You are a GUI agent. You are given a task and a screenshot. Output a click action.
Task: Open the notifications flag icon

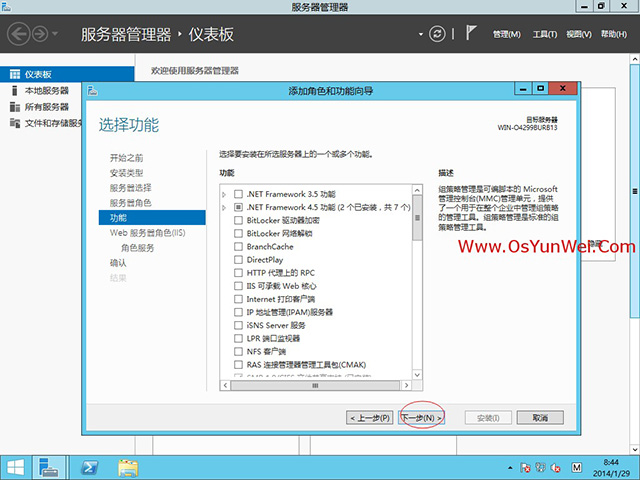[470, 34]
